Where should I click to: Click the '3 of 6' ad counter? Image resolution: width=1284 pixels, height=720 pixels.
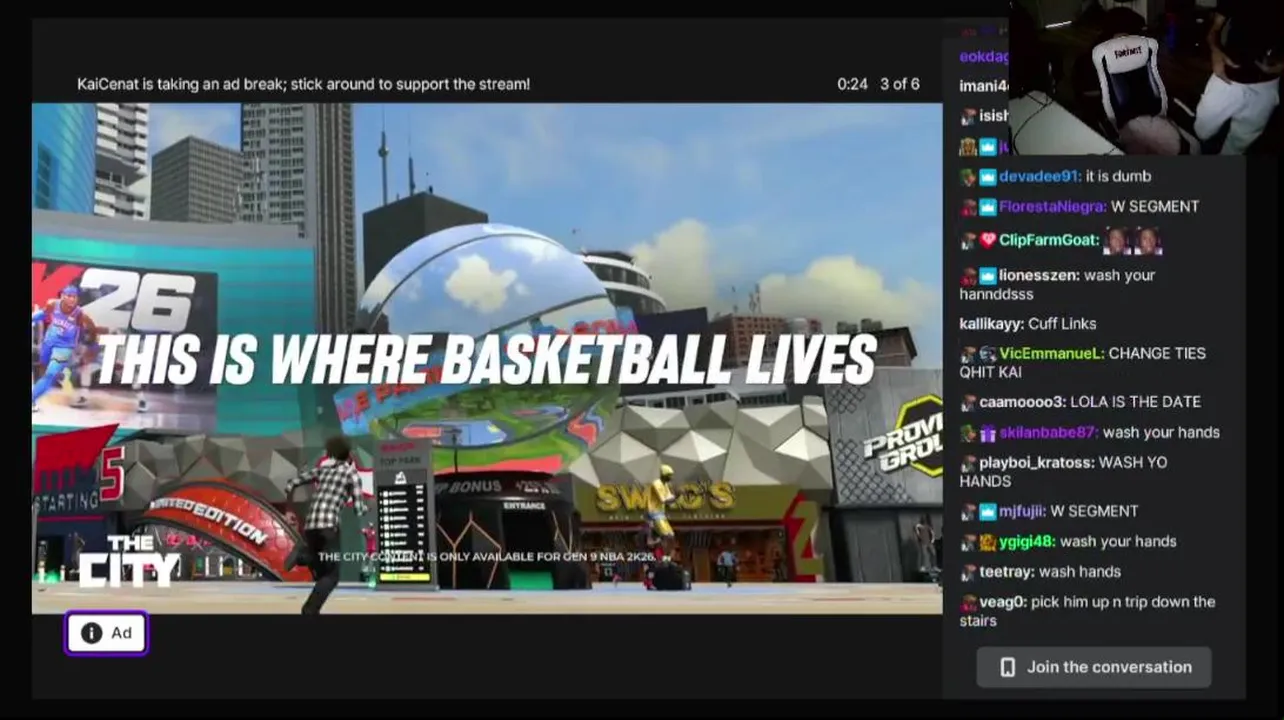coord(900,84)
